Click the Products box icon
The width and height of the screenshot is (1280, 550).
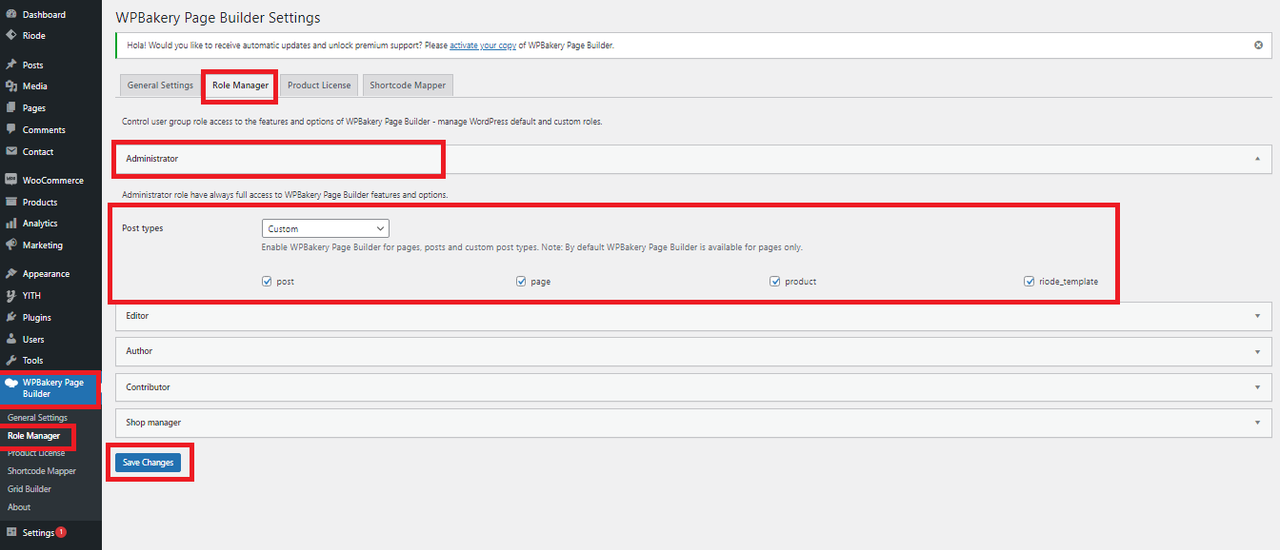pyautogui.click(x=11, y=202)
